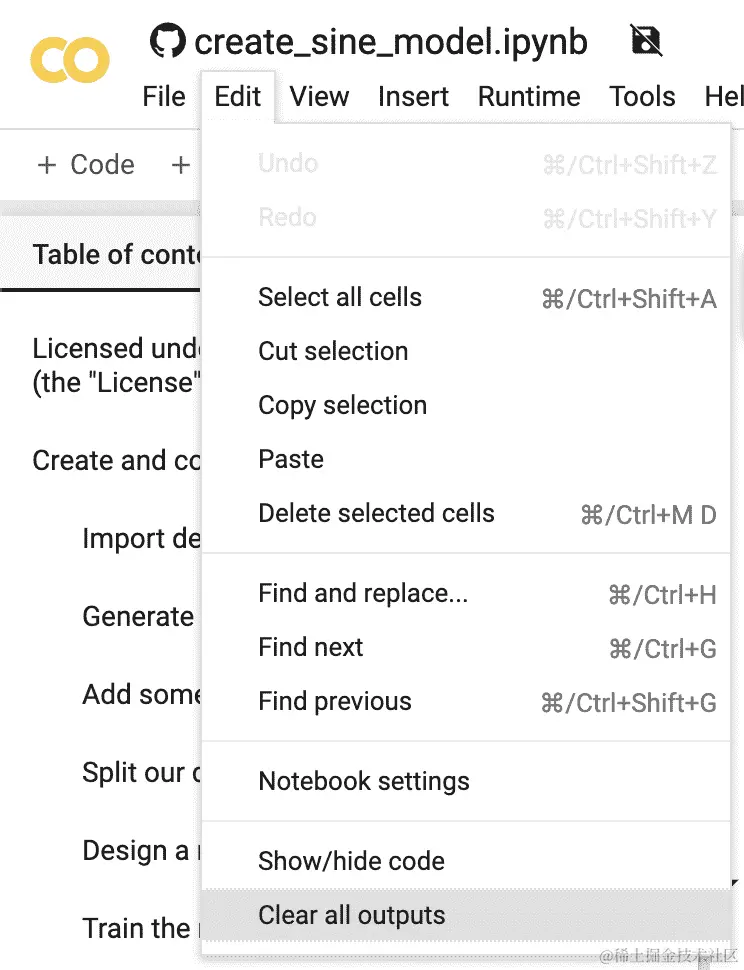Screen dimensions: 744x970
Task: Open the View menu
Action: tap(319, 97)
